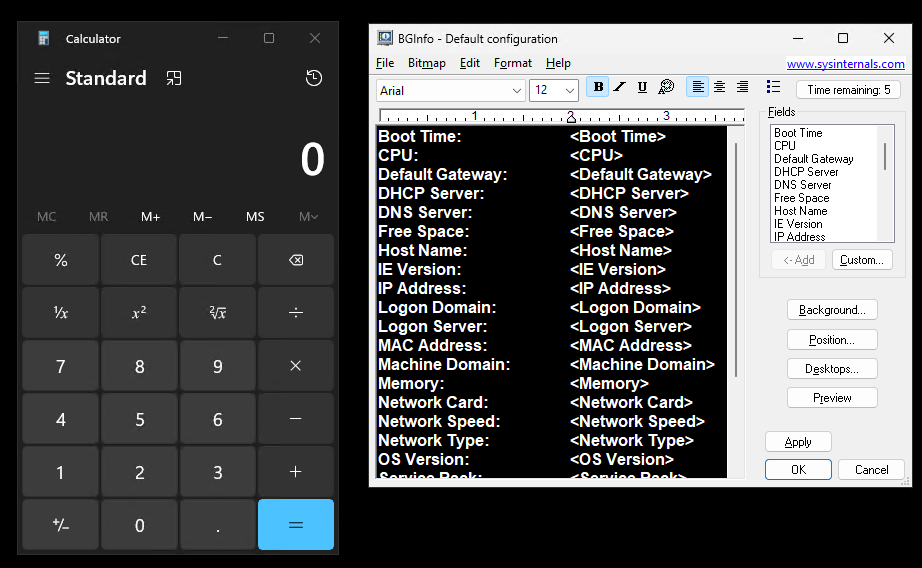
Task: Toggle Calculator keep-on-top mode icon
Action: coord(173,78)
